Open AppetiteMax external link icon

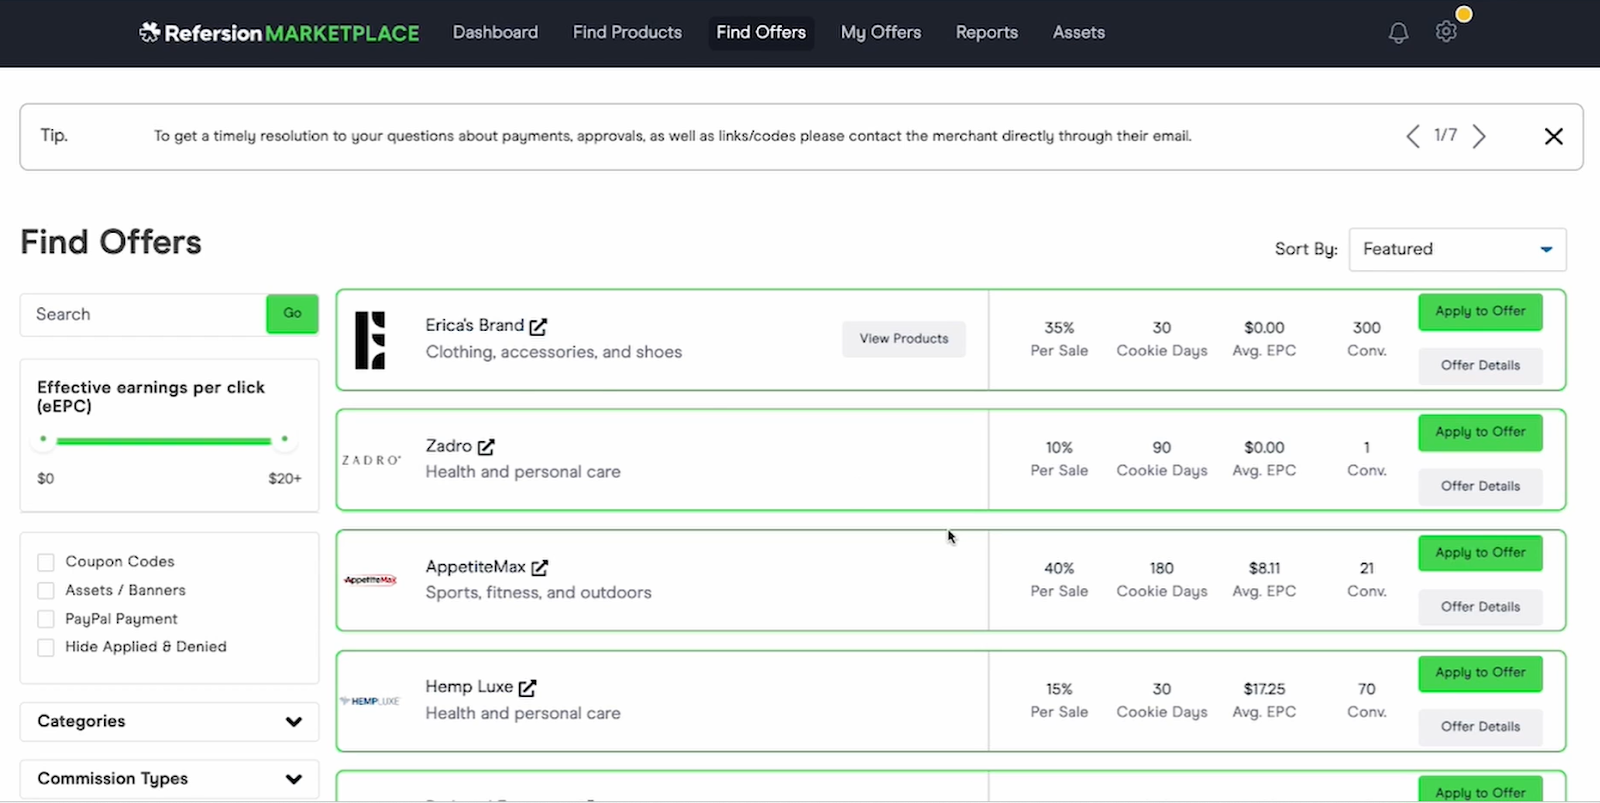pyautogui.click(x=540, y=568)
